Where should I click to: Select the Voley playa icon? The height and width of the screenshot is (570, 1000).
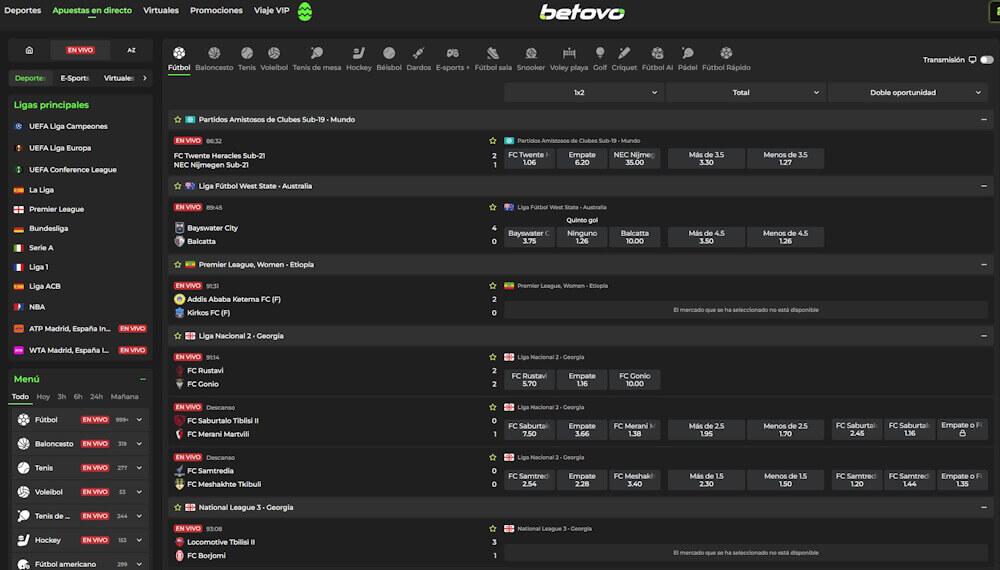[x=569, y=53]
